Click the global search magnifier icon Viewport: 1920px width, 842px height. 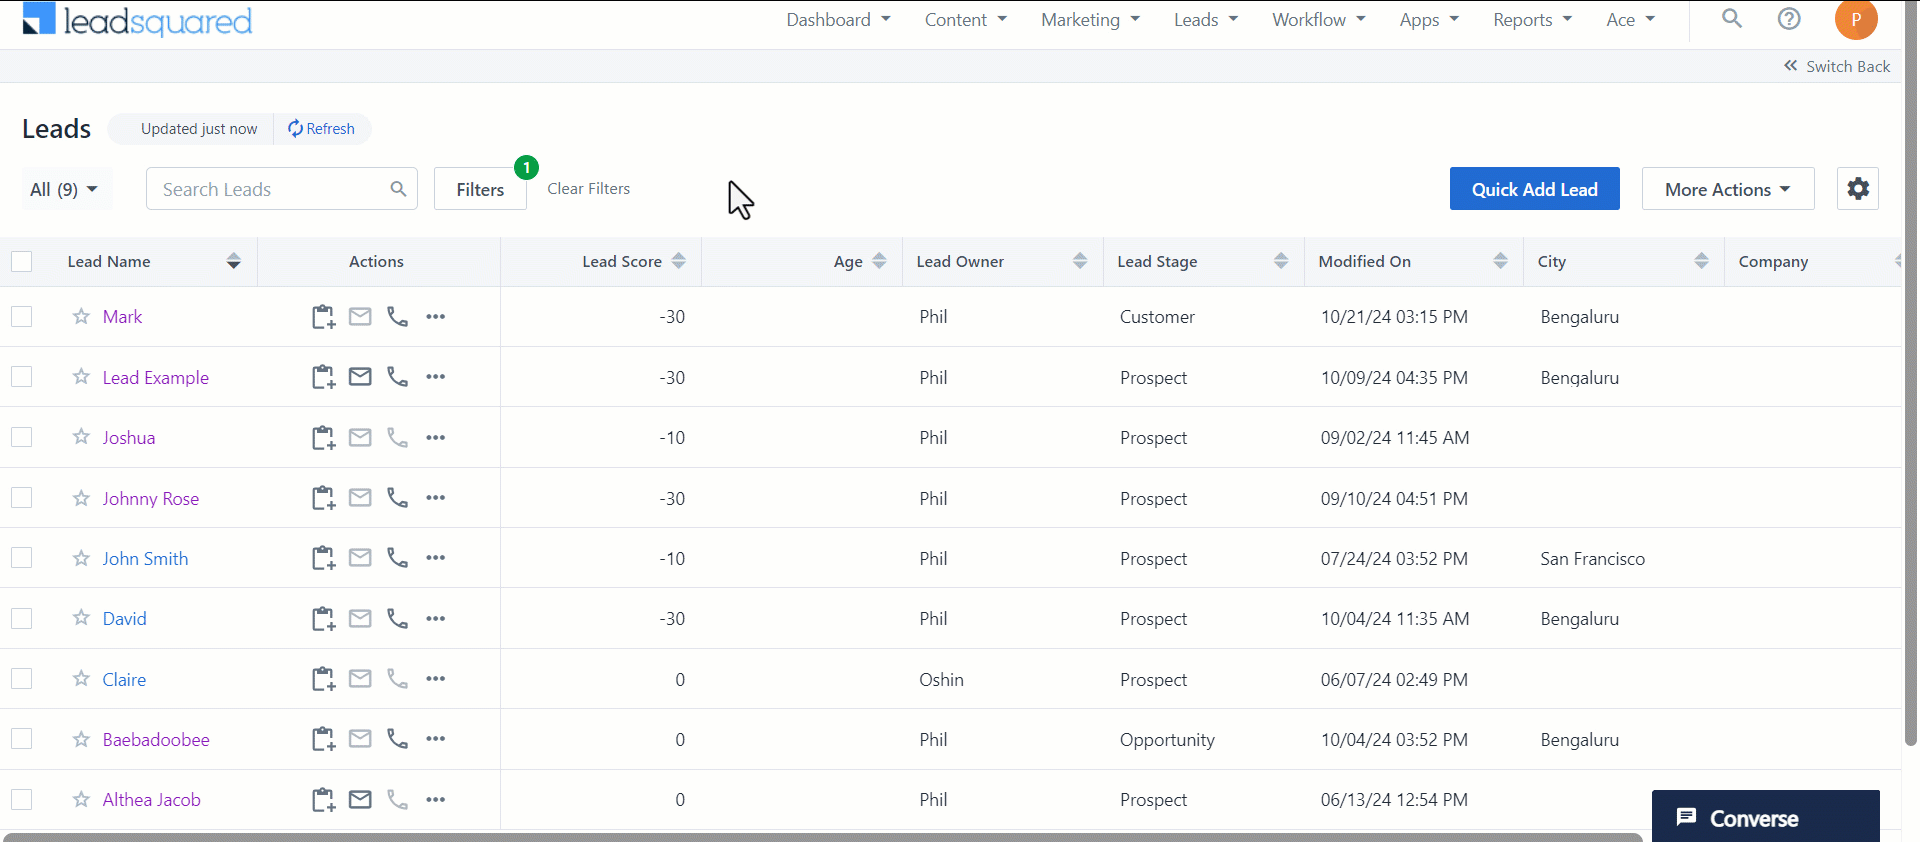click(1732, 19)
